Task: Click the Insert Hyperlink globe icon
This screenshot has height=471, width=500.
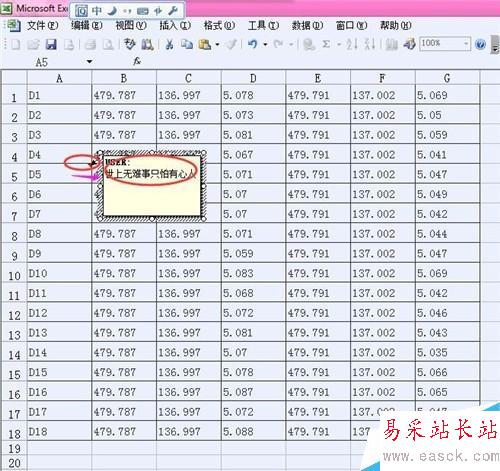Action: click(309, 44)
